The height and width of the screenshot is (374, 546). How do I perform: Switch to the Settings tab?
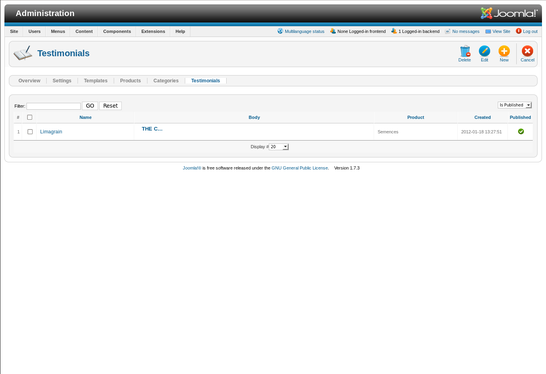[62, 80]
